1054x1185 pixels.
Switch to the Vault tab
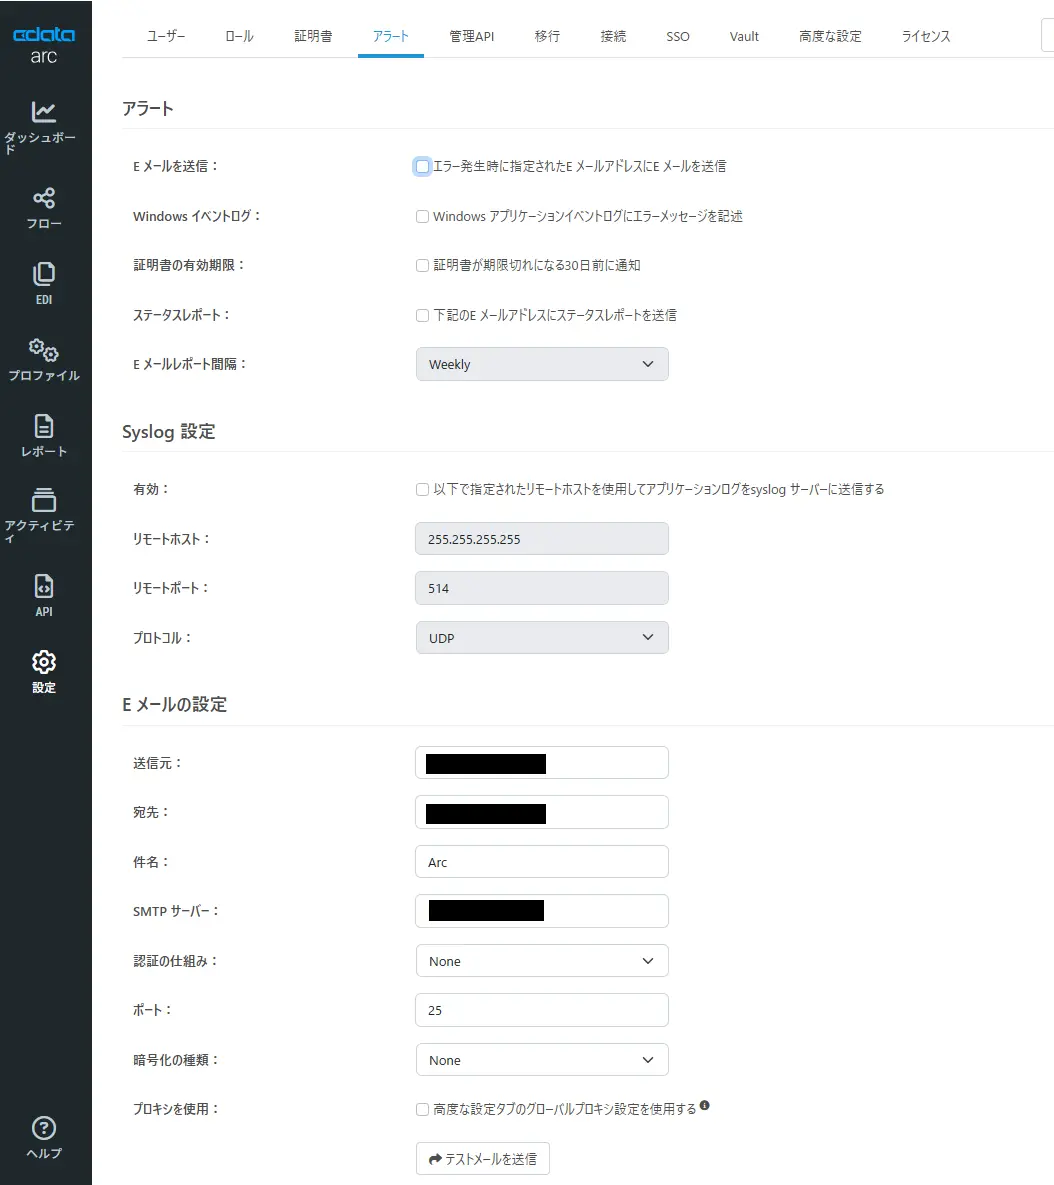pyautogui.click(x=744, y=36)
